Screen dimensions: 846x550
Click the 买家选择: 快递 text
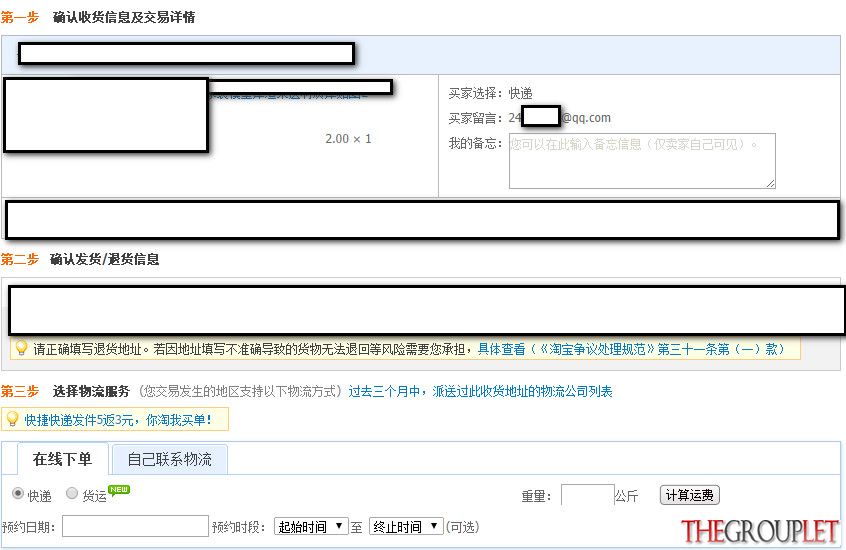[x=490, y=93]
